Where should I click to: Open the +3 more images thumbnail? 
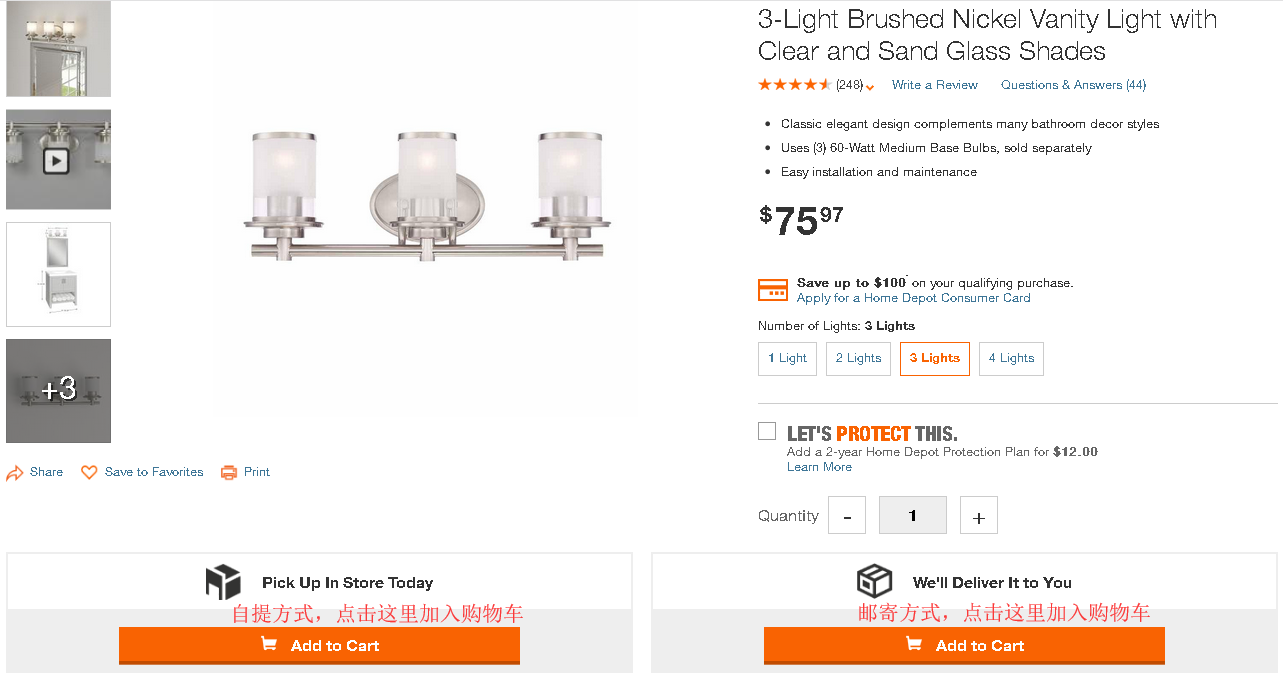pos(58,390)
